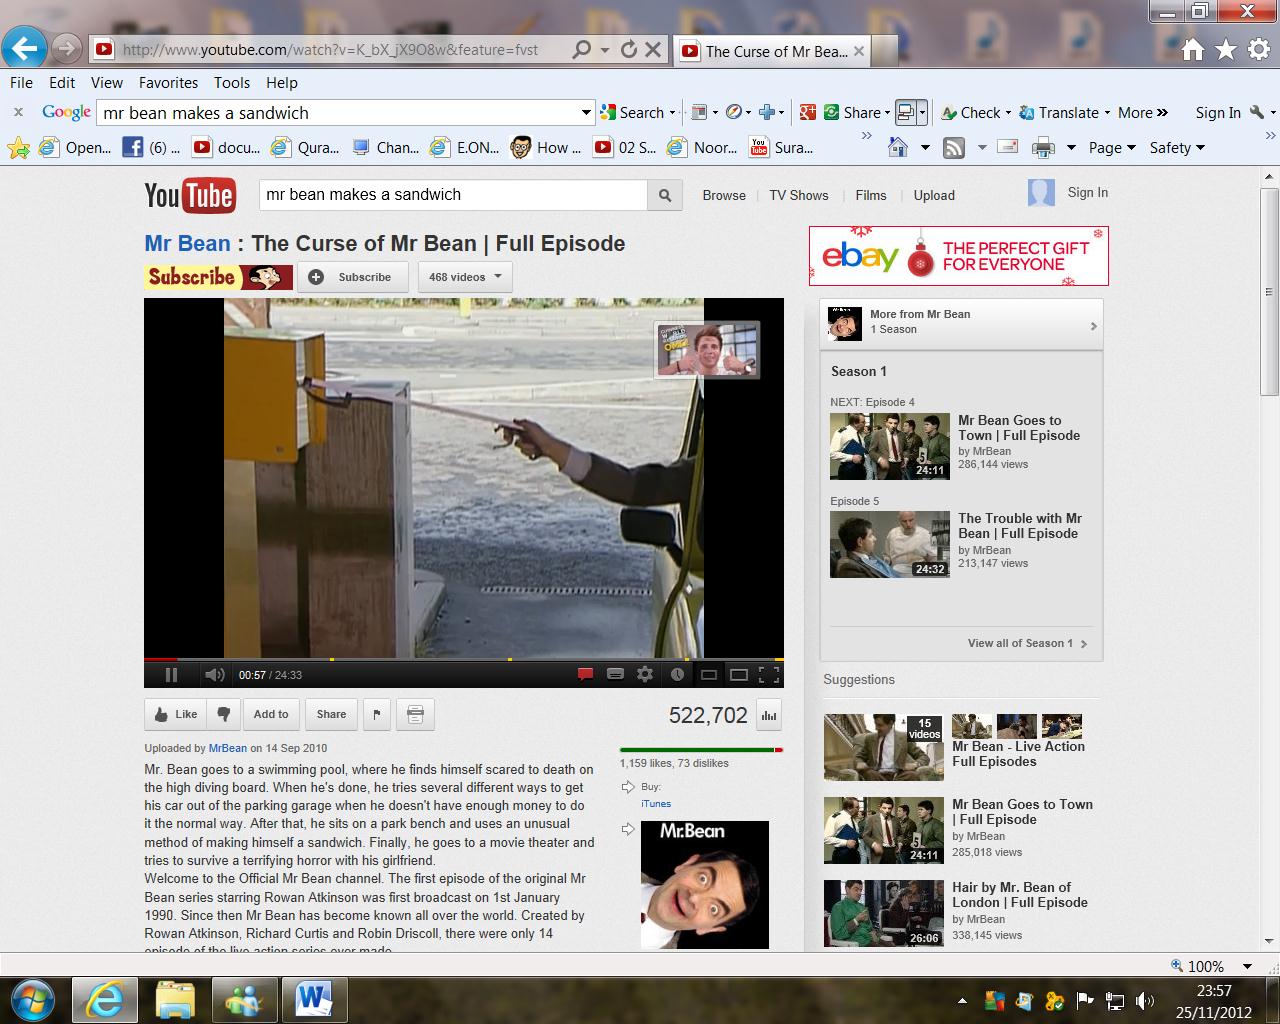Flag the video with the flag icon
1280x1024 pixels.
pyautogui.click(x=377, y=714)
